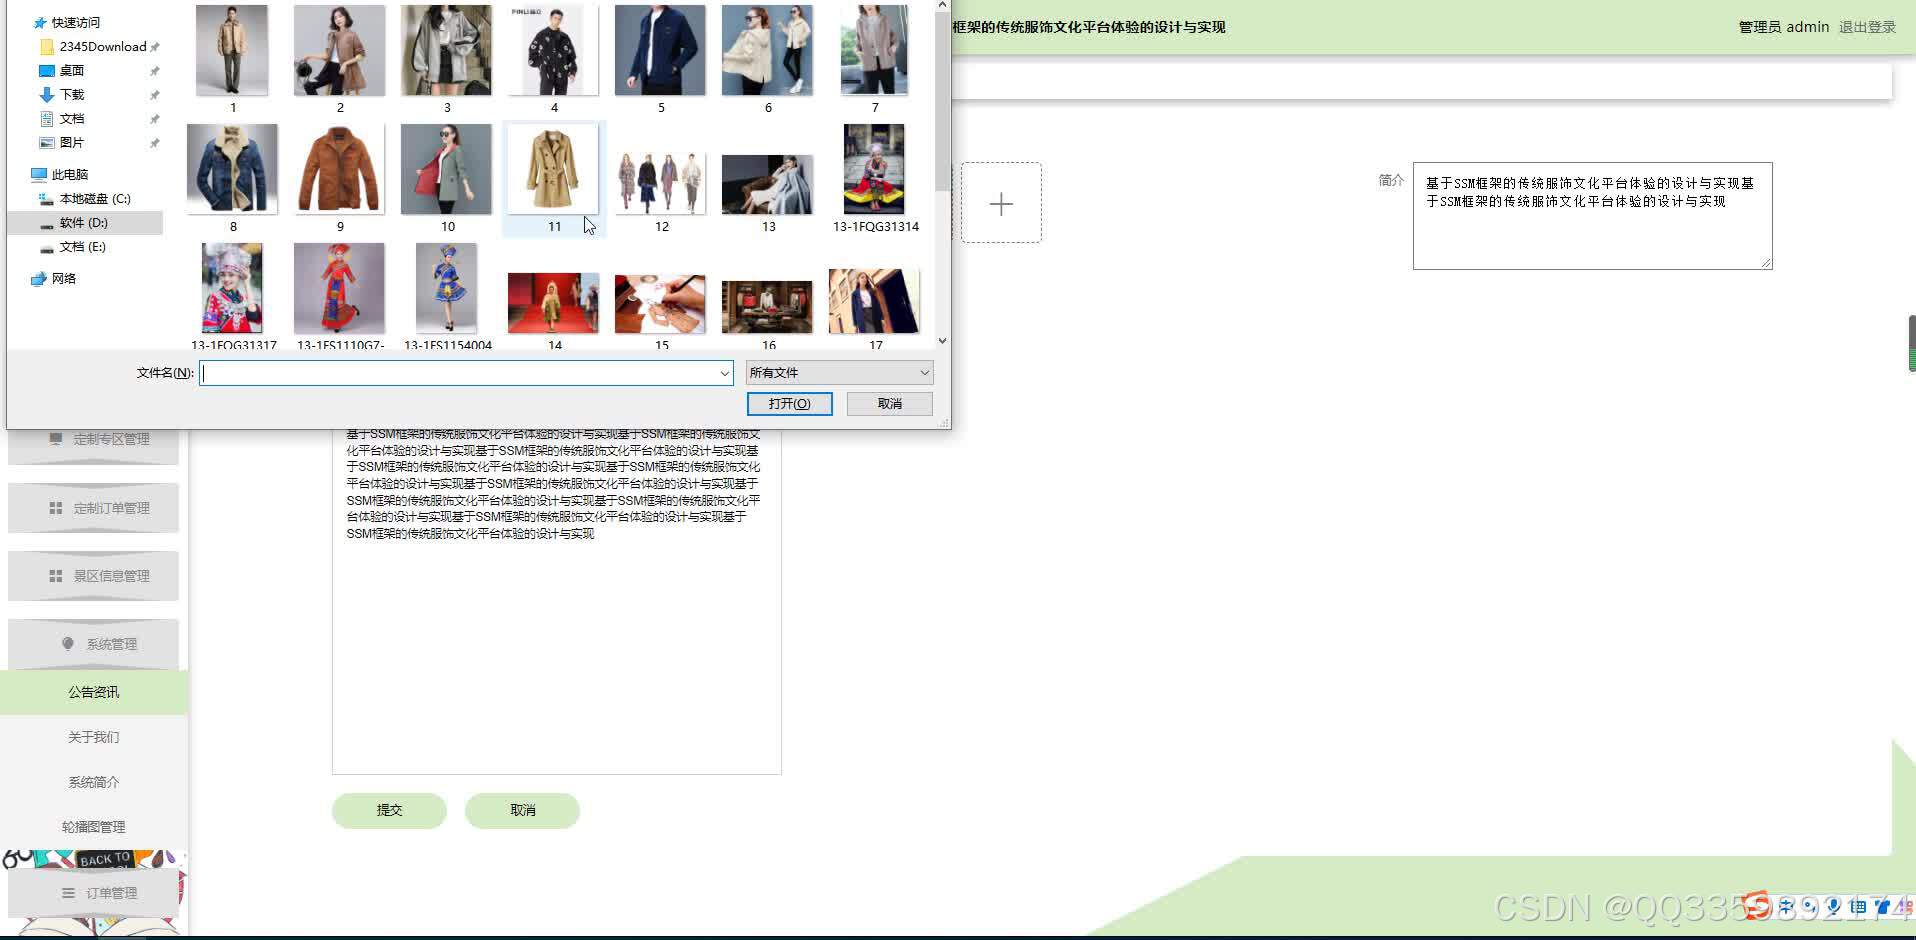Screen dimensions: 1916x940
Task: Open 本地磁盘 (C:) drive
Action: click(x=95, y=198)
